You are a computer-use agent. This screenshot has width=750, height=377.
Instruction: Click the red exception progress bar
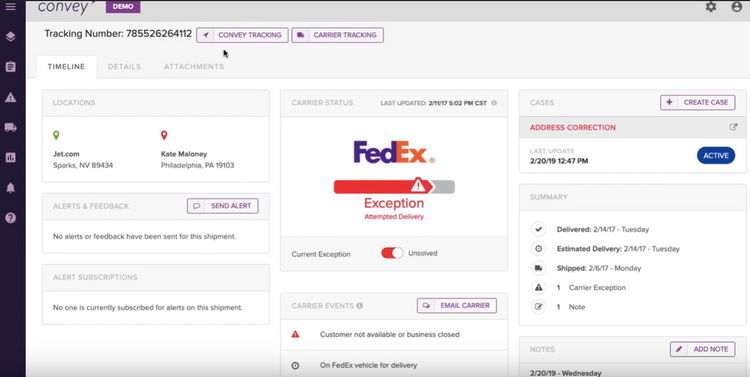(x=394, y=186)
